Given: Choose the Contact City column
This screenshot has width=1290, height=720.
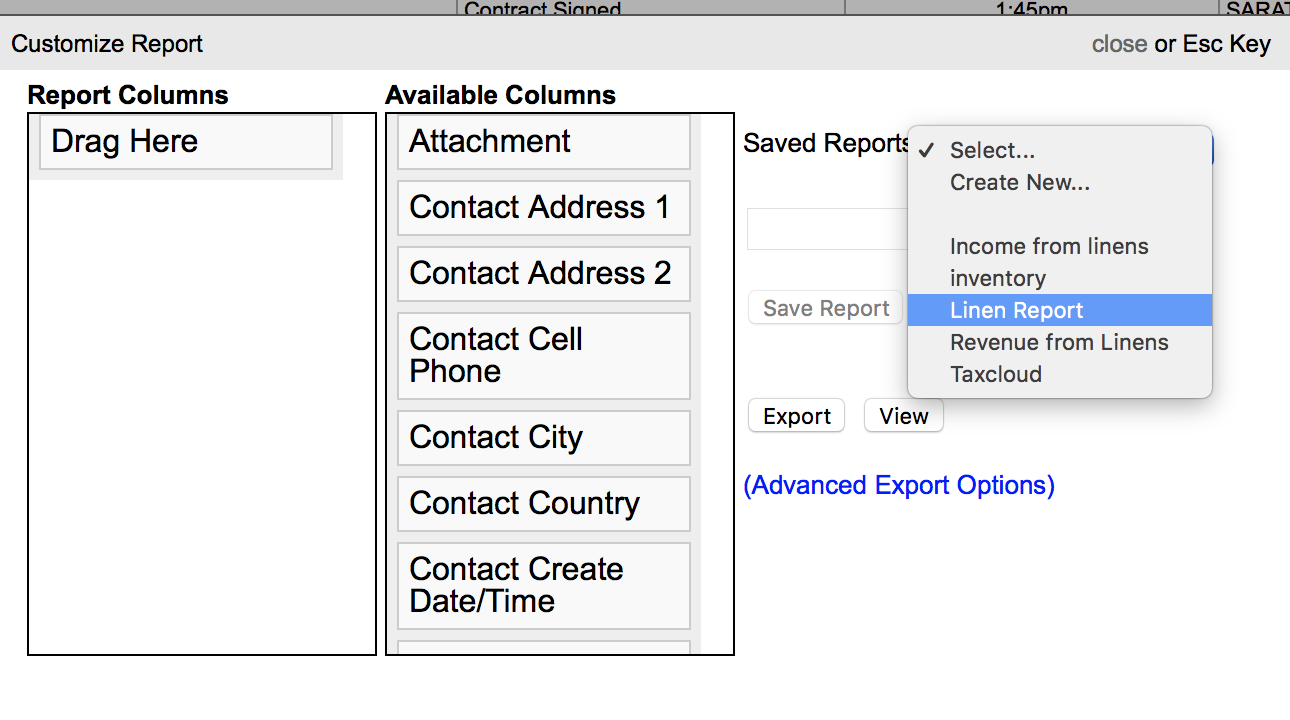Looking at the screenshot, I should tap(543, 438).
